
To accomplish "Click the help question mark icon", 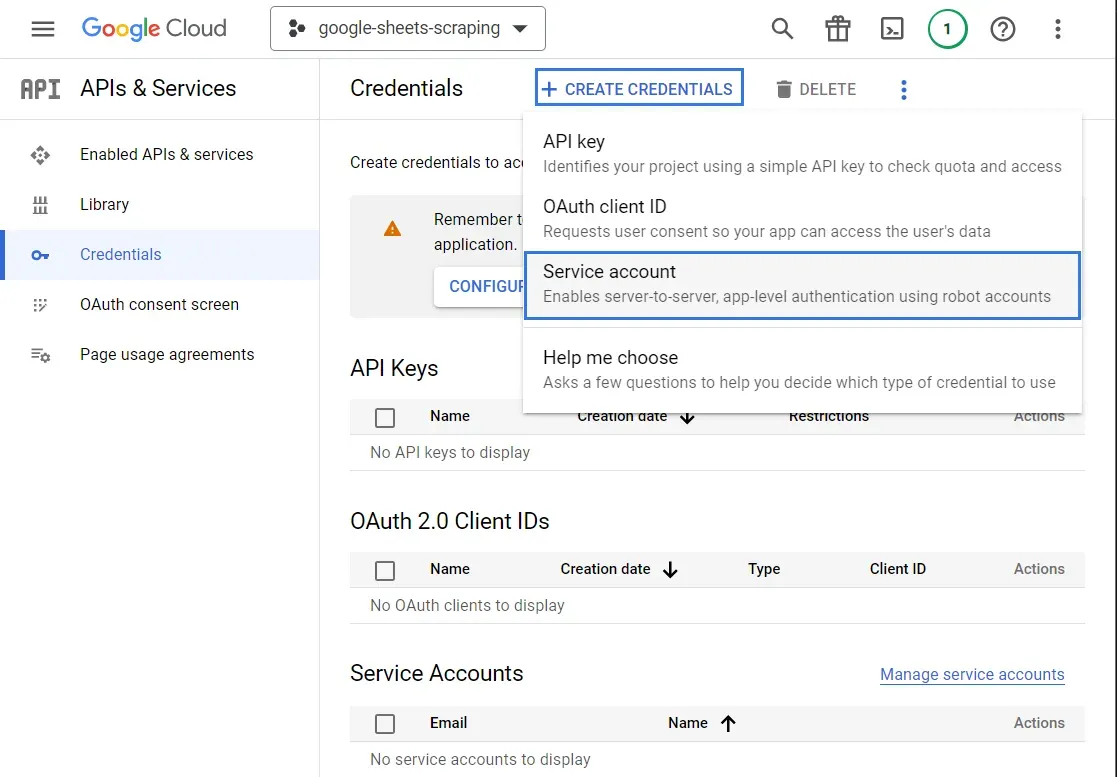I will [1002, 29].
